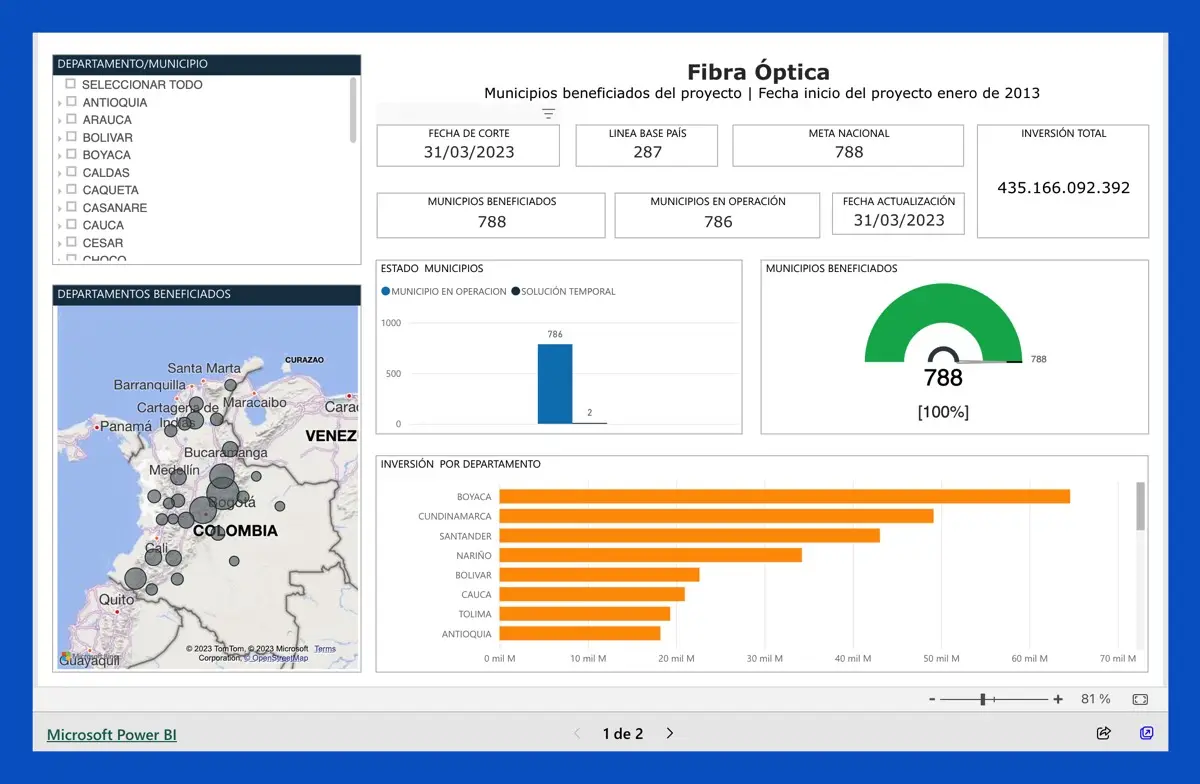Check the CALDAS checkbox

pyautogui.click(x=71, y=172)
